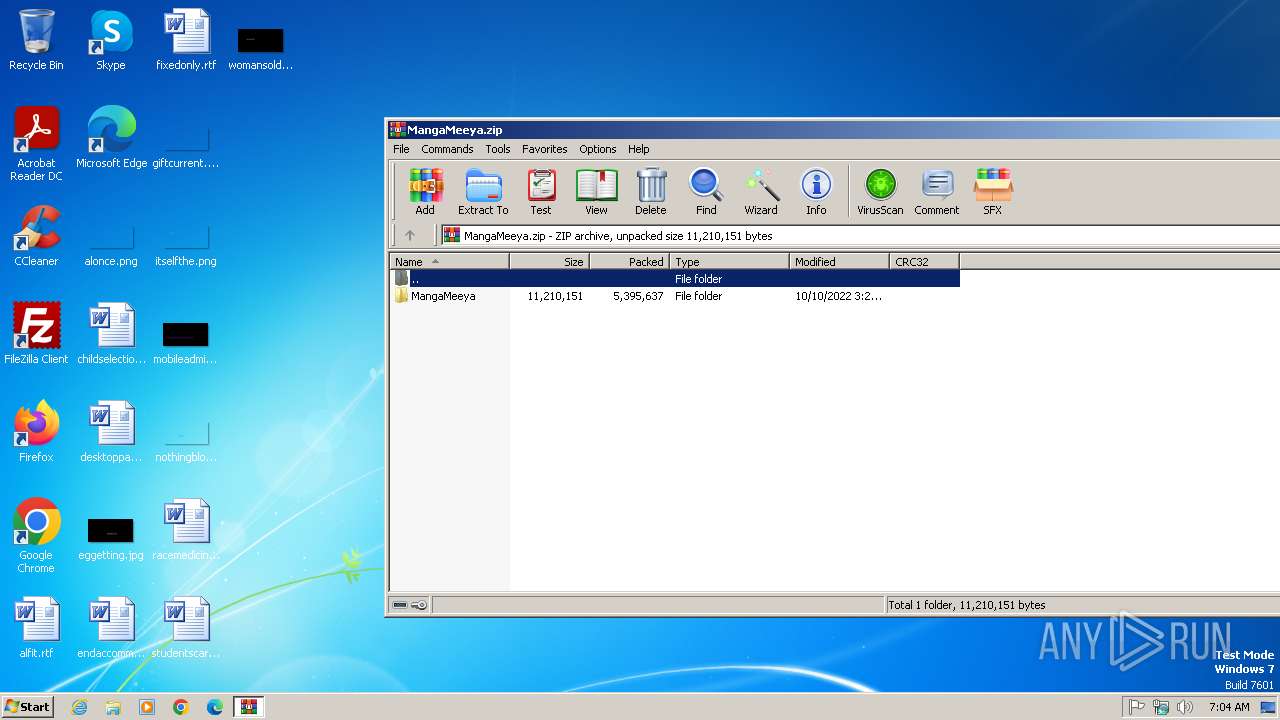Click the 7:04 AM system clock
Image resolution: width=1280 pixels, height=720 pixels.
(x=1229, y=707)
